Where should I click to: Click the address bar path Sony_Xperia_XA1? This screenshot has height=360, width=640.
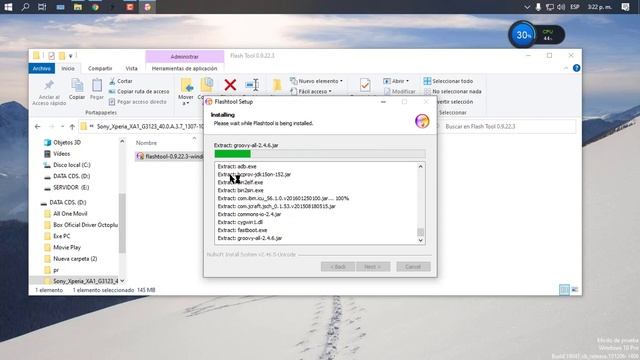click(x=149, y=127)
